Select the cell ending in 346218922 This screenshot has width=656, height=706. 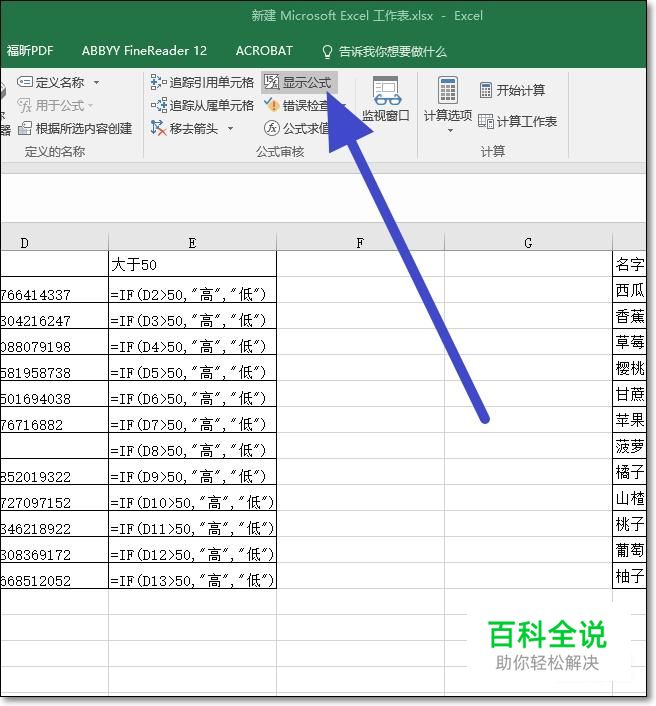coord(54,524)
